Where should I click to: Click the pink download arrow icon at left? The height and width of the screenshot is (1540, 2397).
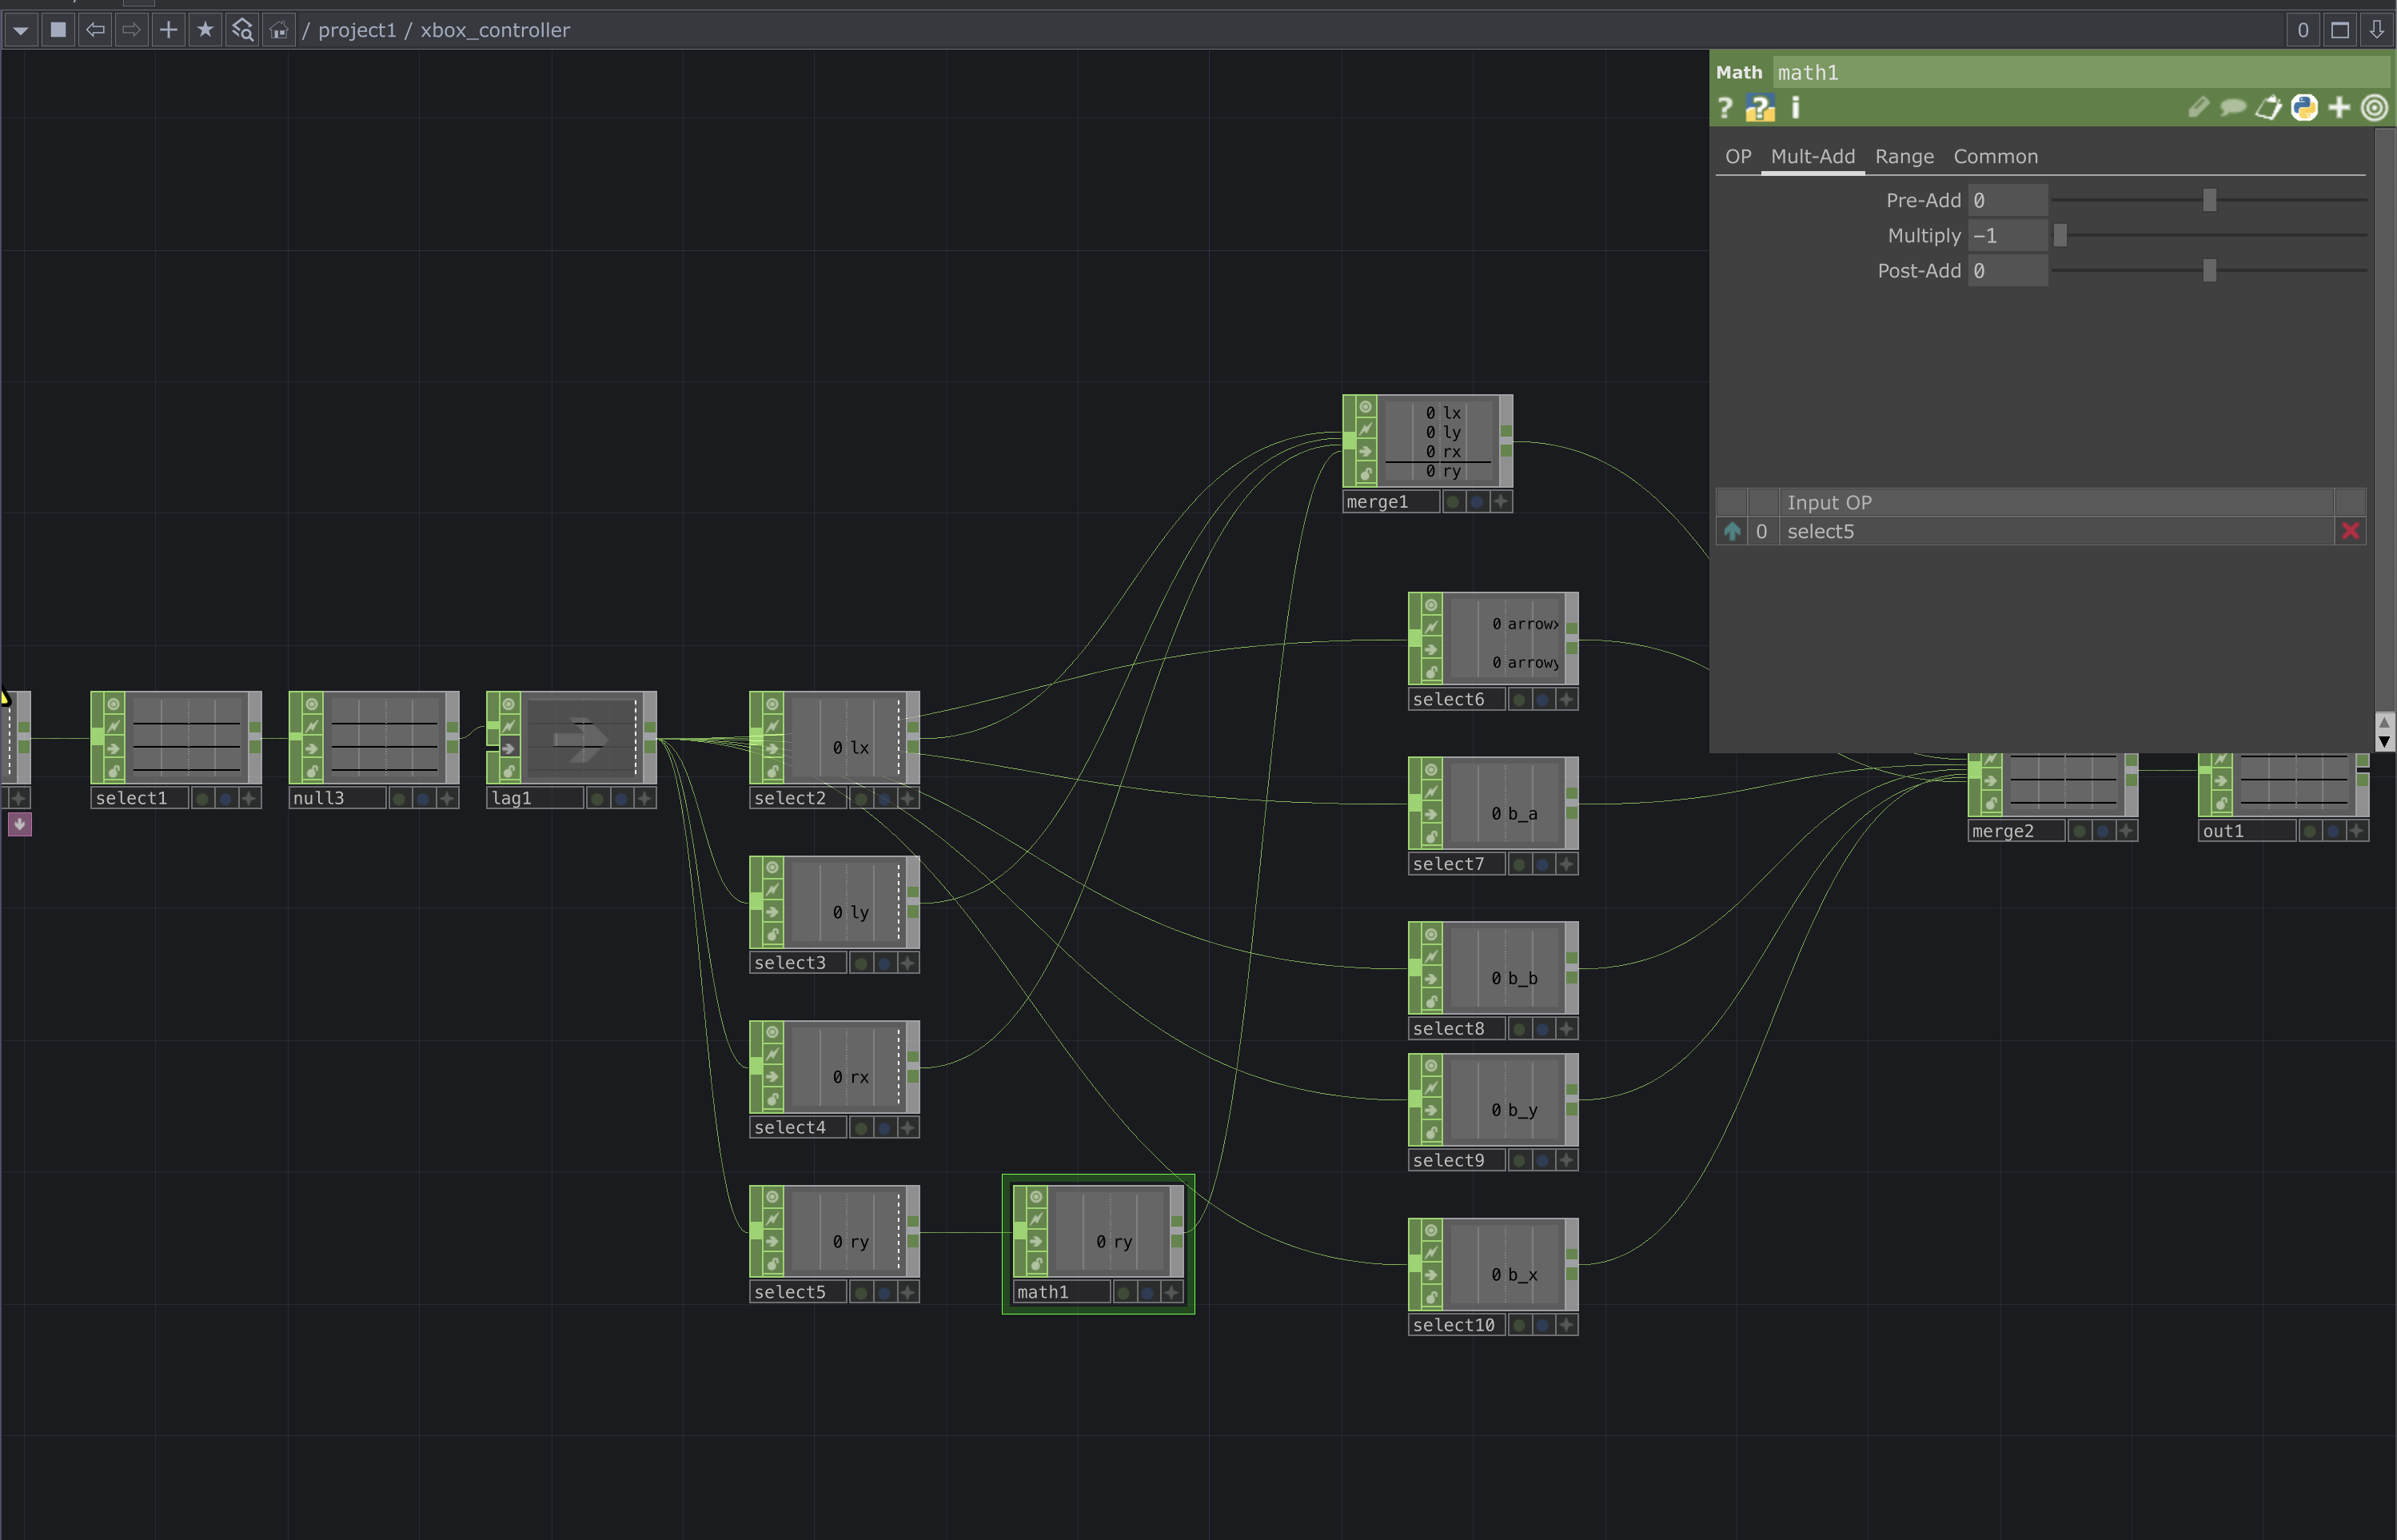click(x=20, y=824)
